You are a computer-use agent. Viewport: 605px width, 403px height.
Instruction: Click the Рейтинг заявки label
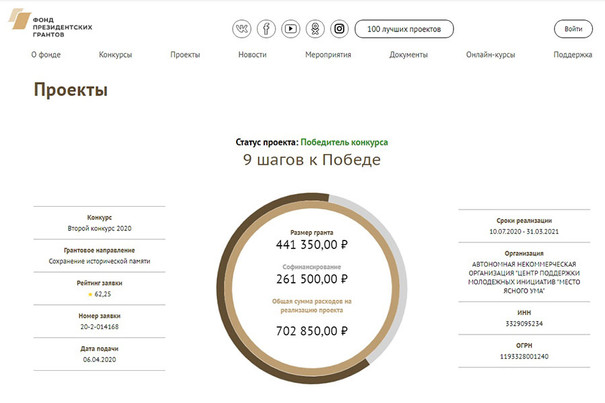(100, 283)
